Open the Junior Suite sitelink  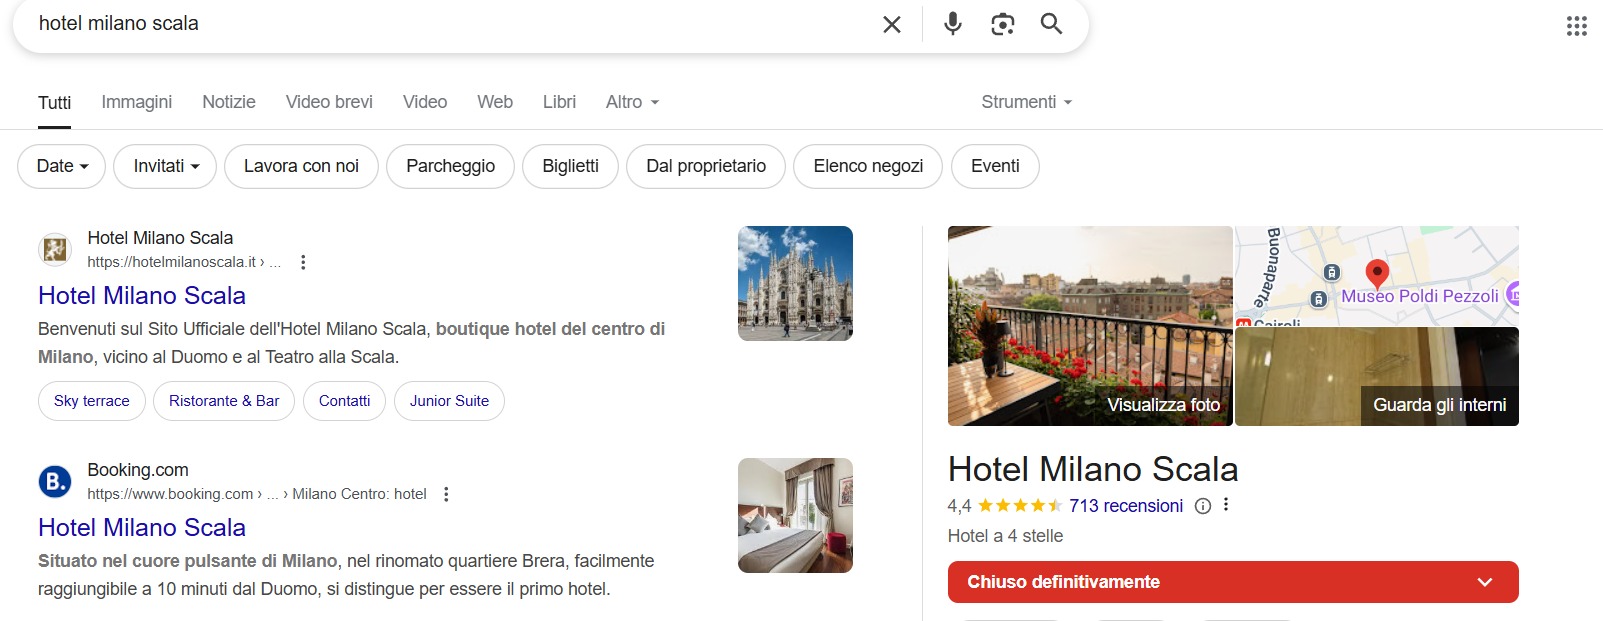coord(449,401)
